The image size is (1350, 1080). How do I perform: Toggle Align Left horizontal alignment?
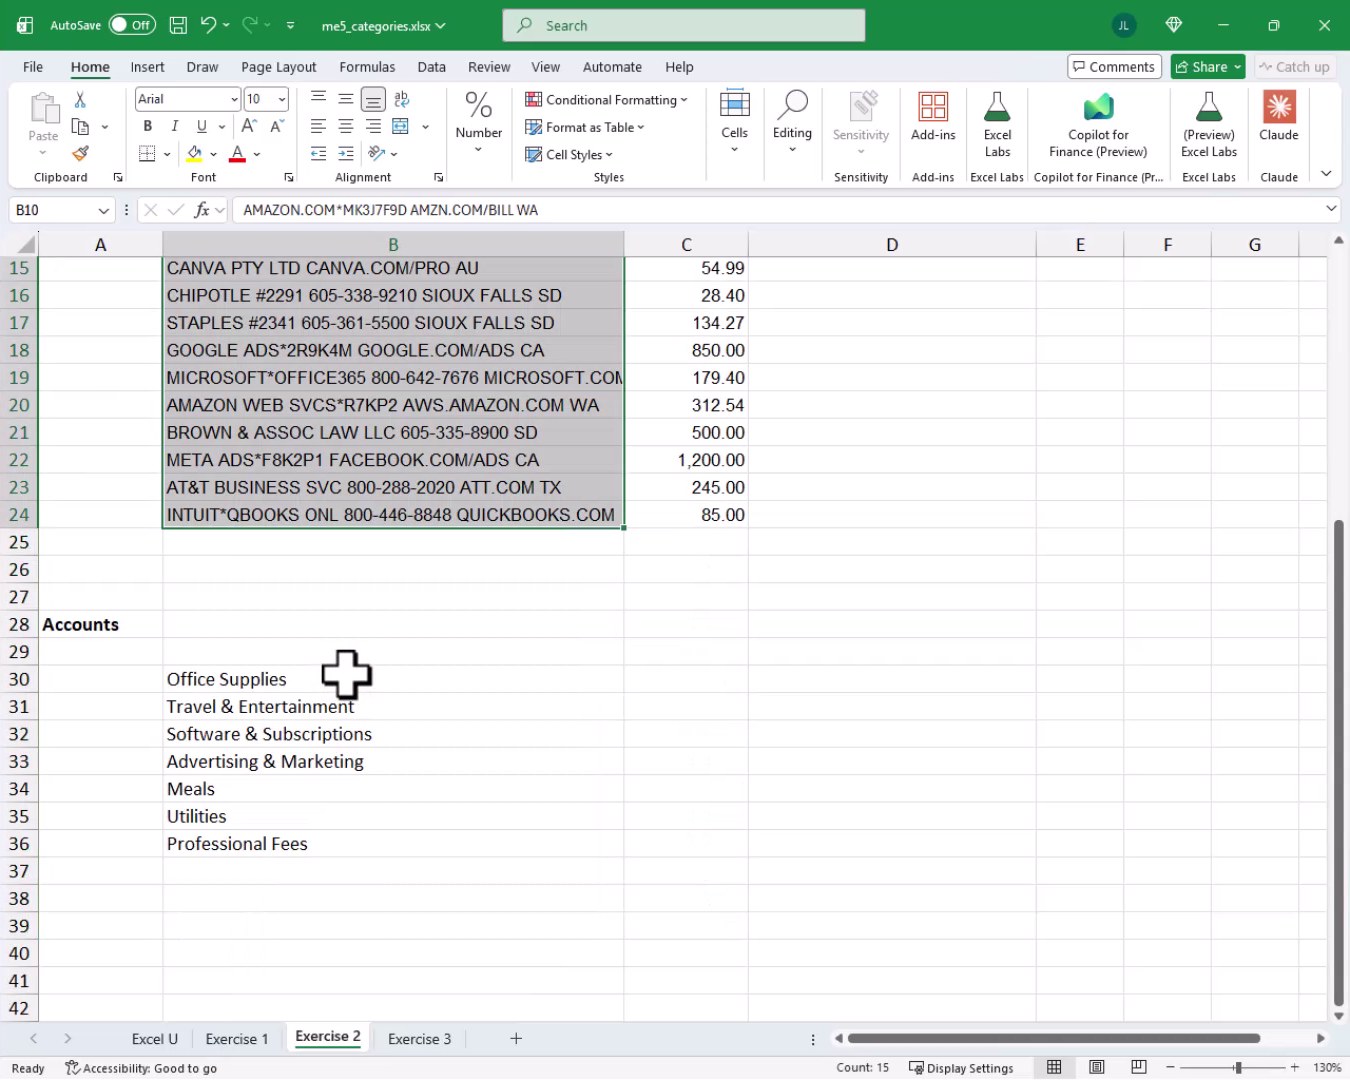pos(318,126)
